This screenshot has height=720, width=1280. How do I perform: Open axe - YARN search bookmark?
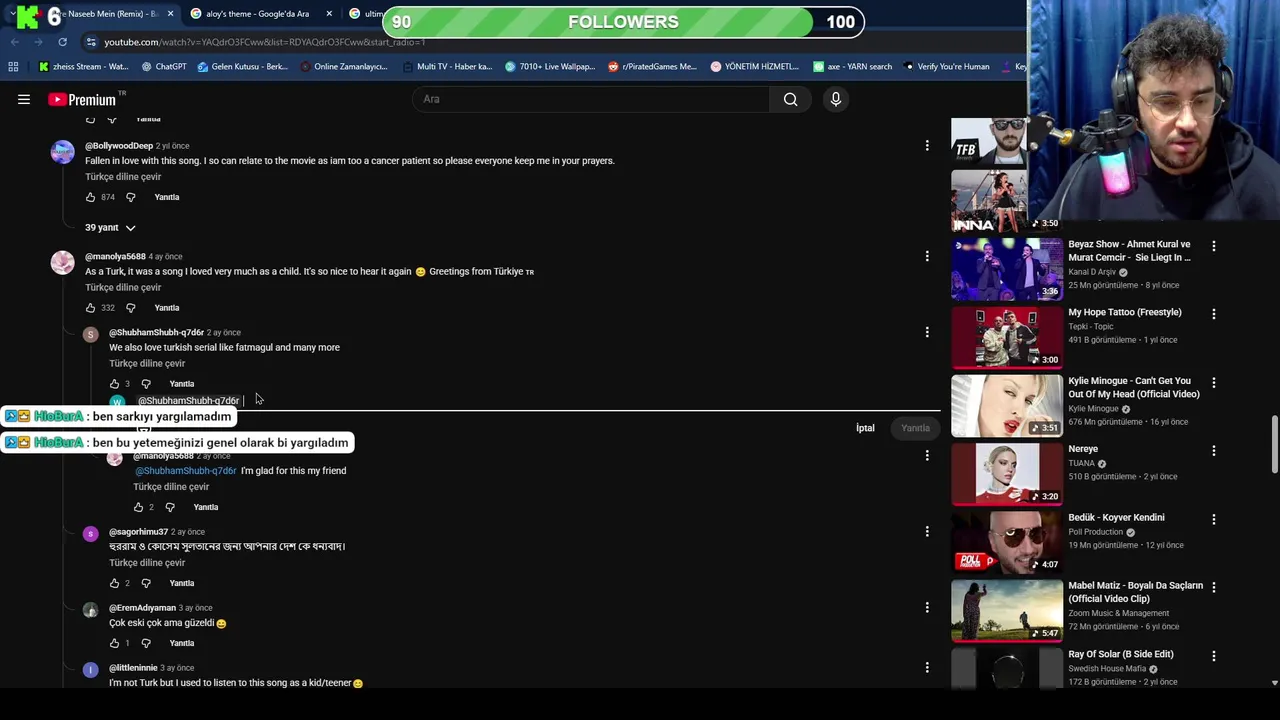(x=852, y=67)
